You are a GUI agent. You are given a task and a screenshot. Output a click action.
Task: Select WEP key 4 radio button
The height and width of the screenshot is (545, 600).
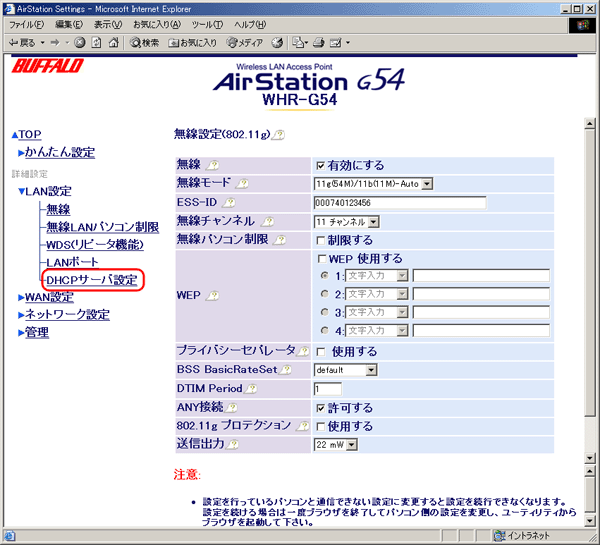[325, 330]
